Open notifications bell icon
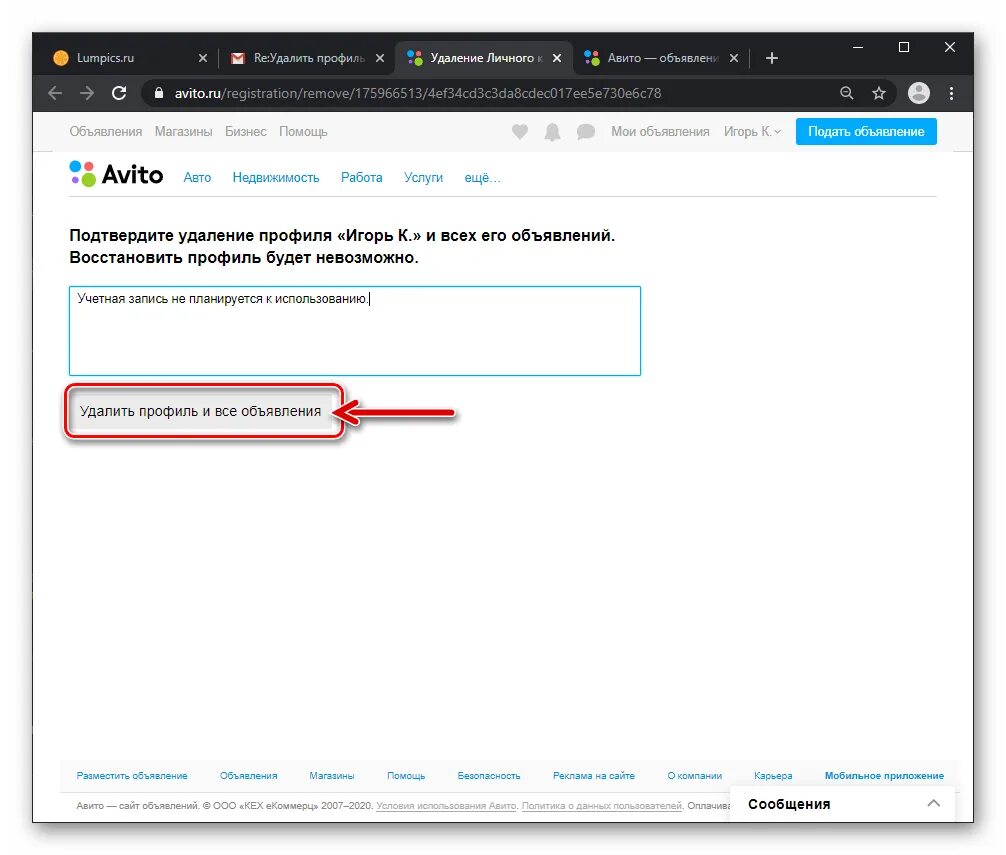Image resolution: width=1006 pixels, height=855 pixels. pyautogui.click(x=552, y=132)
